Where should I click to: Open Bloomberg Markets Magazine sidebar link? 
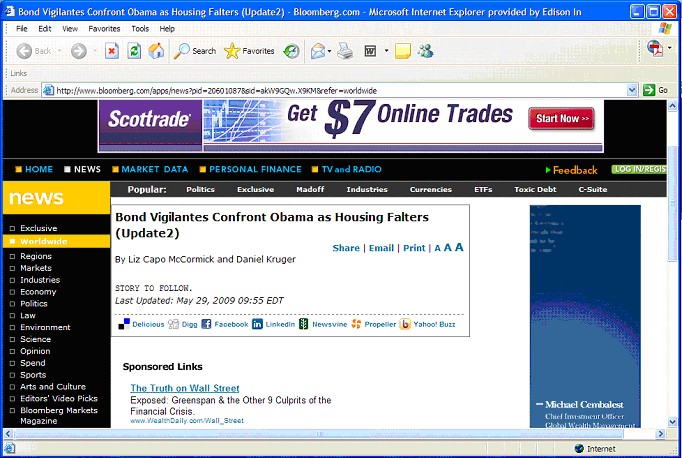(59, 415)
